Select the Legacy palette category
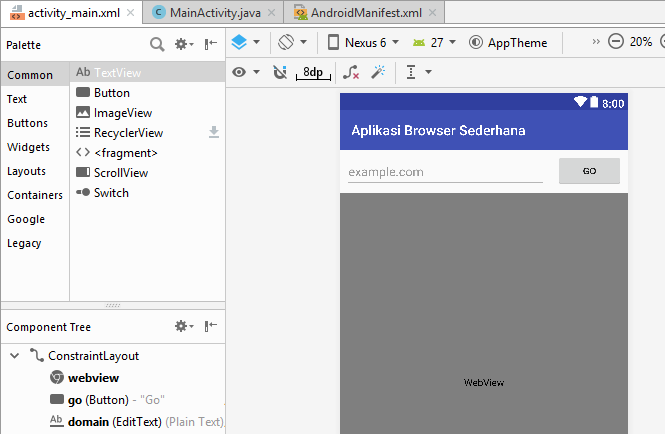665x434 pixels. 35,244
